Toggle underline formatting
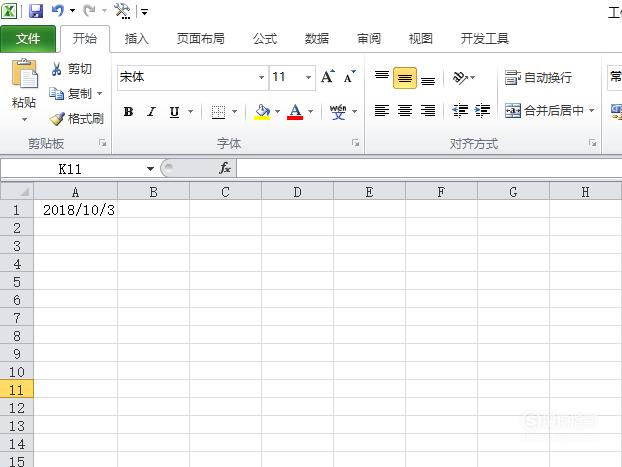This screenshot has width=622, height=467. click(x=174, y=112)
